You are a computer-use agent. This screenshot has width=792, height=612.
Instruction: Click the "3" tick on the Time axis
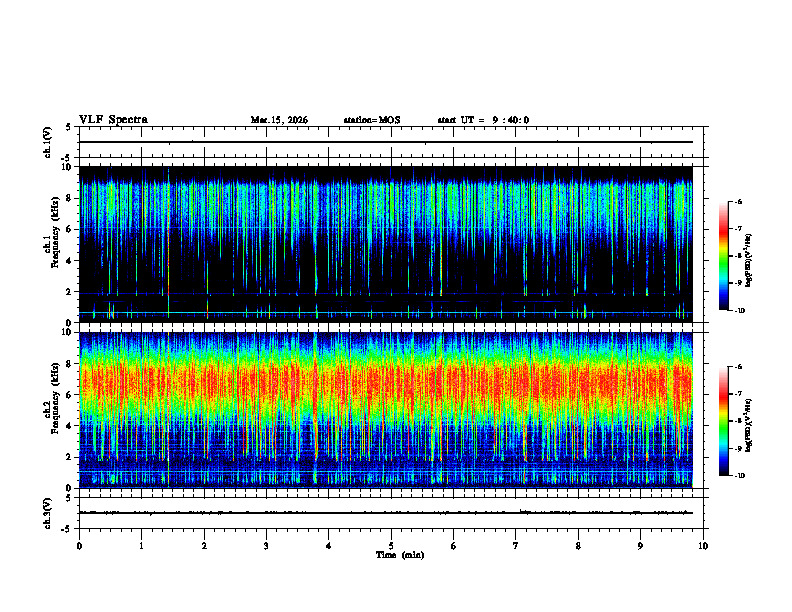coord(266,546)
